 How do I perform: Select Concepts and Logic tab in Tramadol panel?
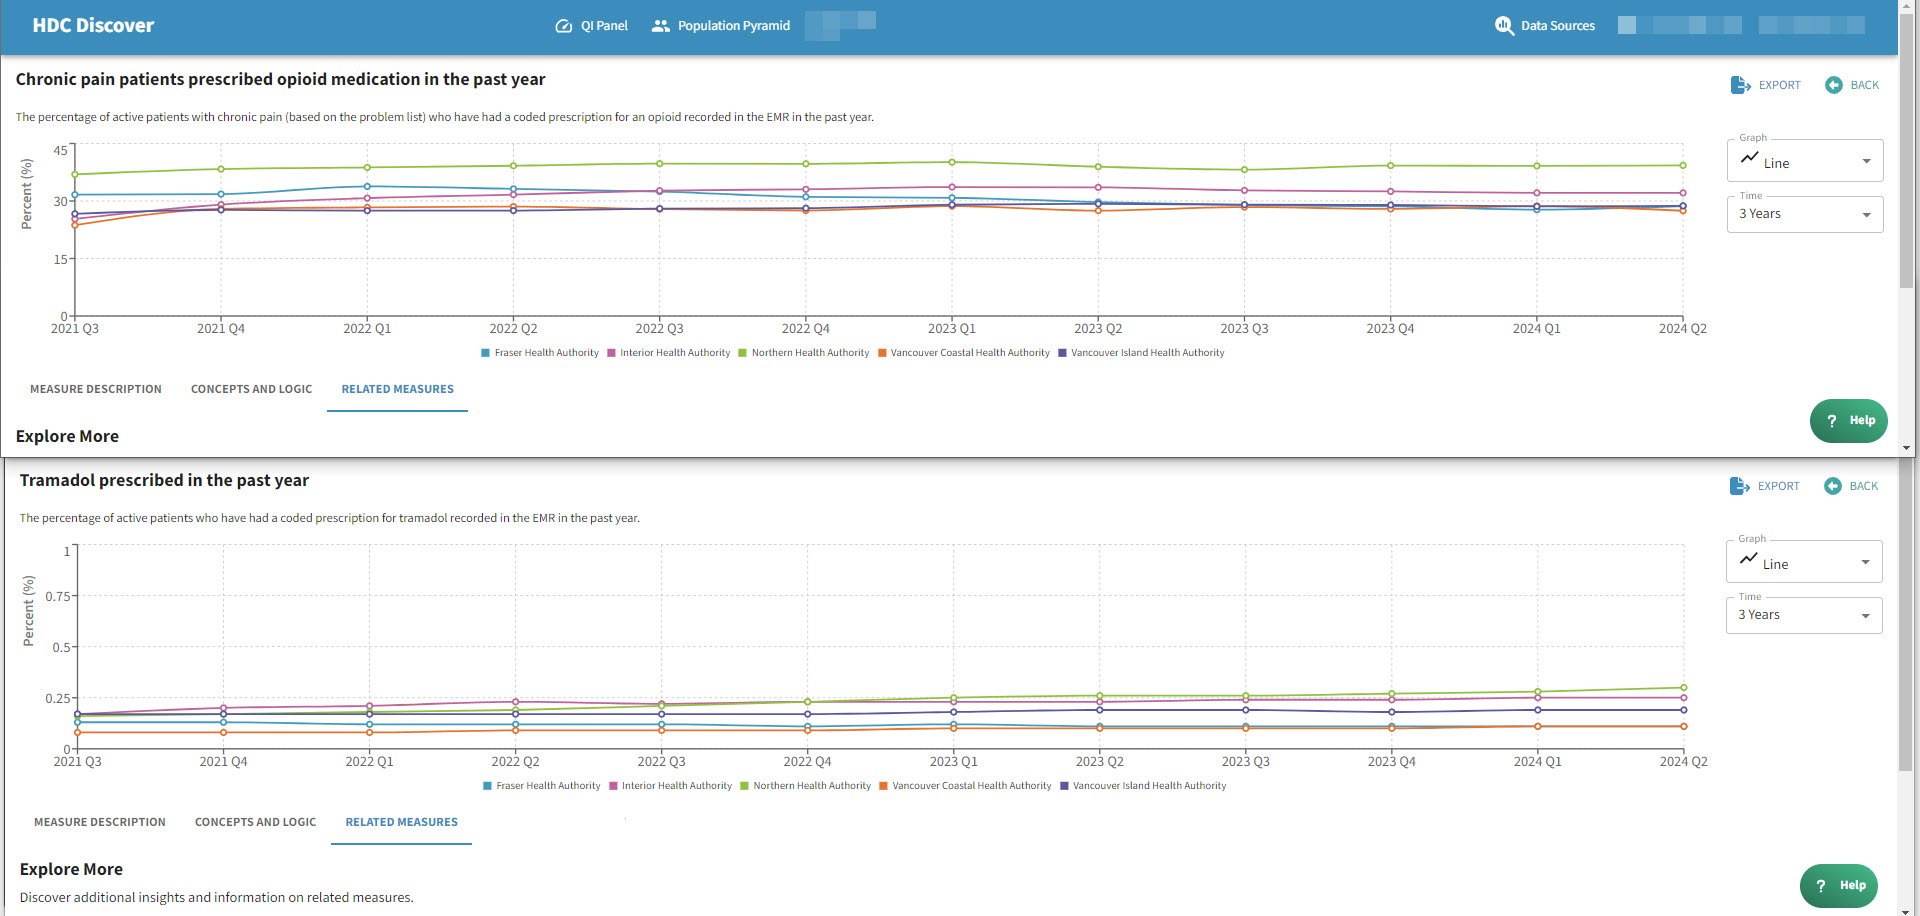[255, 822]
